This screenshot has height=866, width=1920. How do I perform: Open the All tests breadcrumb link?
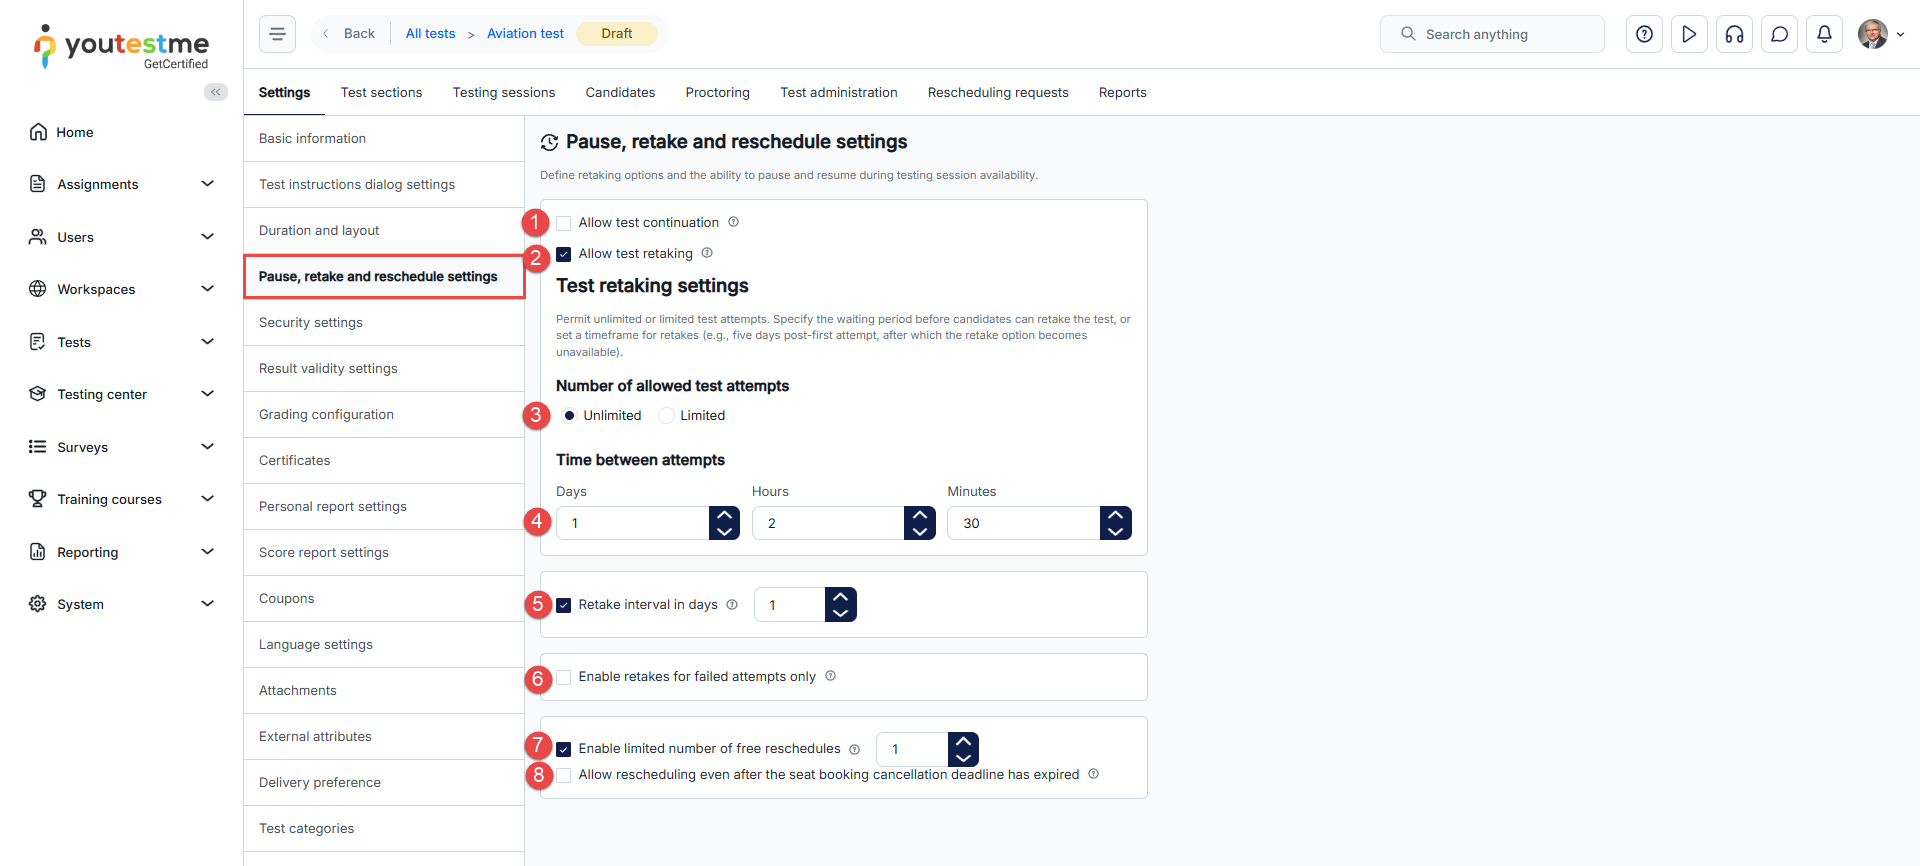(x=430, y=33)
